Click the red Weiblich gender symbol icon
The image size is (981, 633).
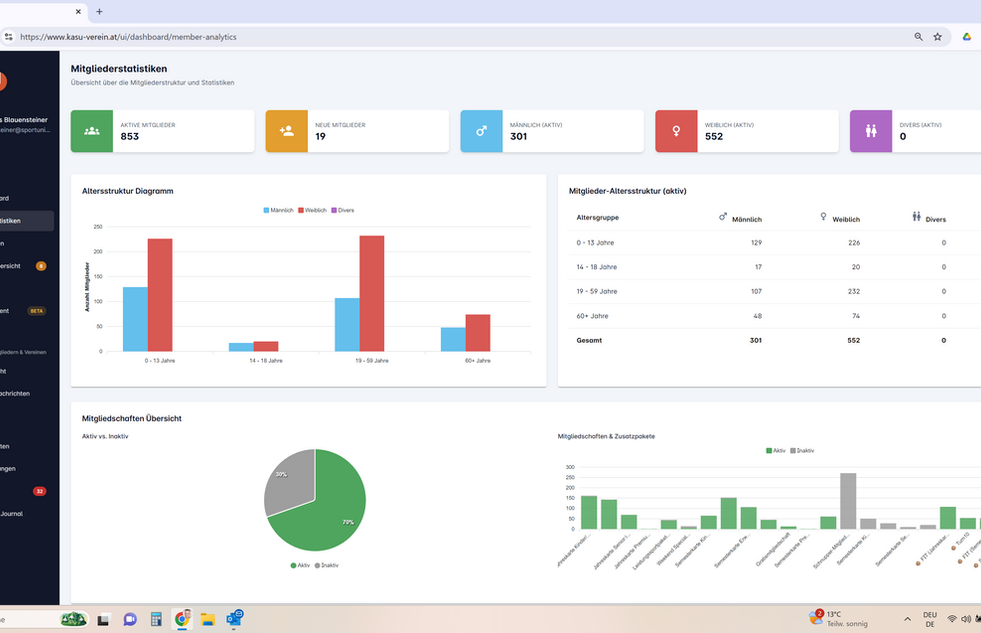coord(676,131)
